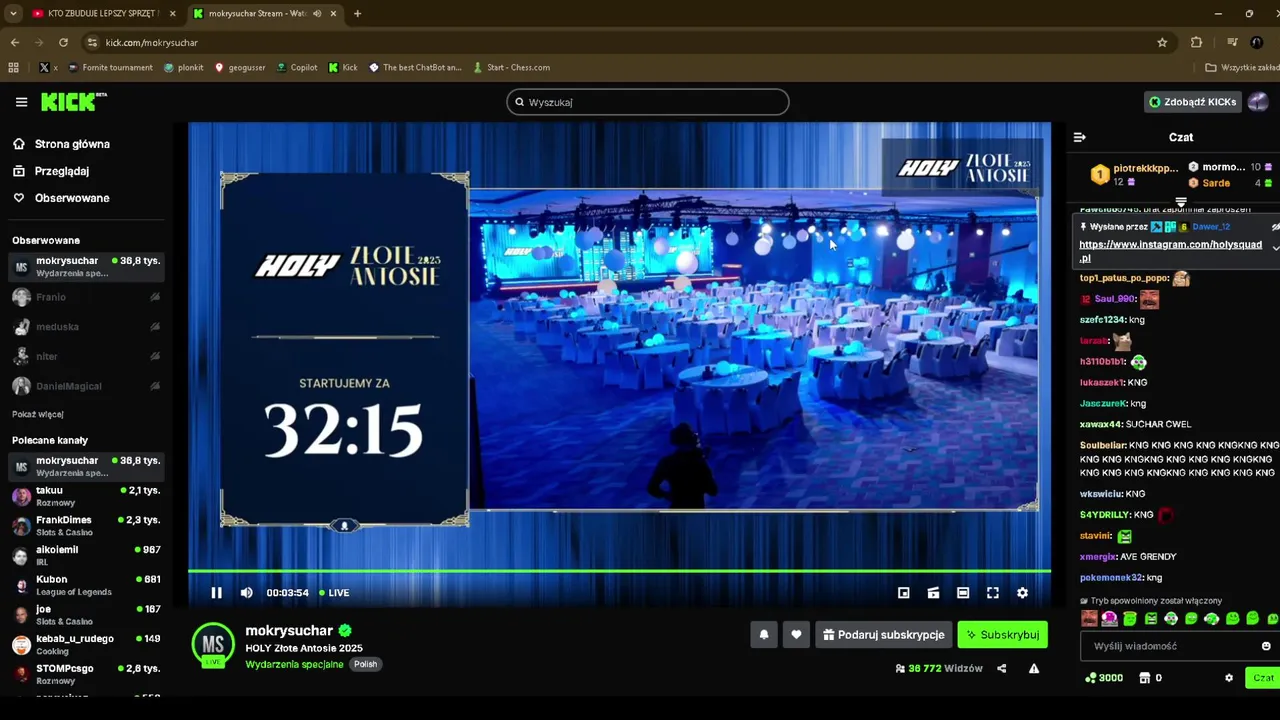Gift subscriptions with Podaruj subskrypcje
Viewport: 1280px width, 720px height.
883,635
